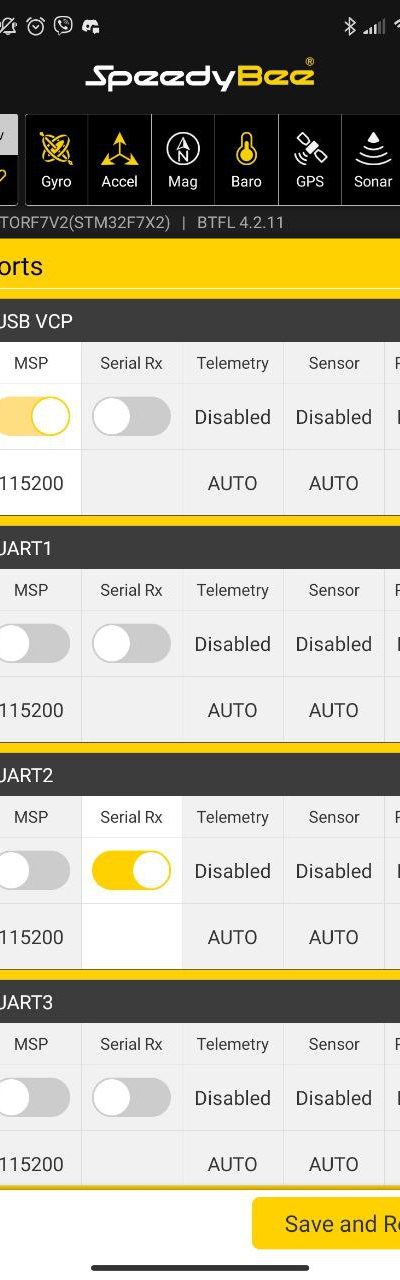
Task: Open UART1 Telemetry Disabled dropdown
Action: click(x=232, y=644)
